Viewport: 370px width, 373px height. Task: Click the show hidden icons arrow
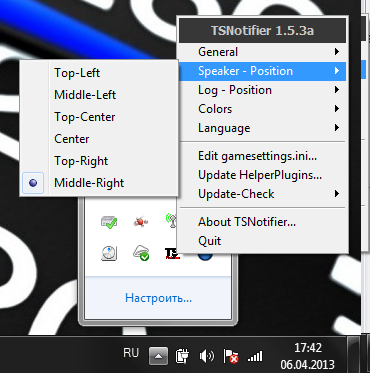(158, 356)
